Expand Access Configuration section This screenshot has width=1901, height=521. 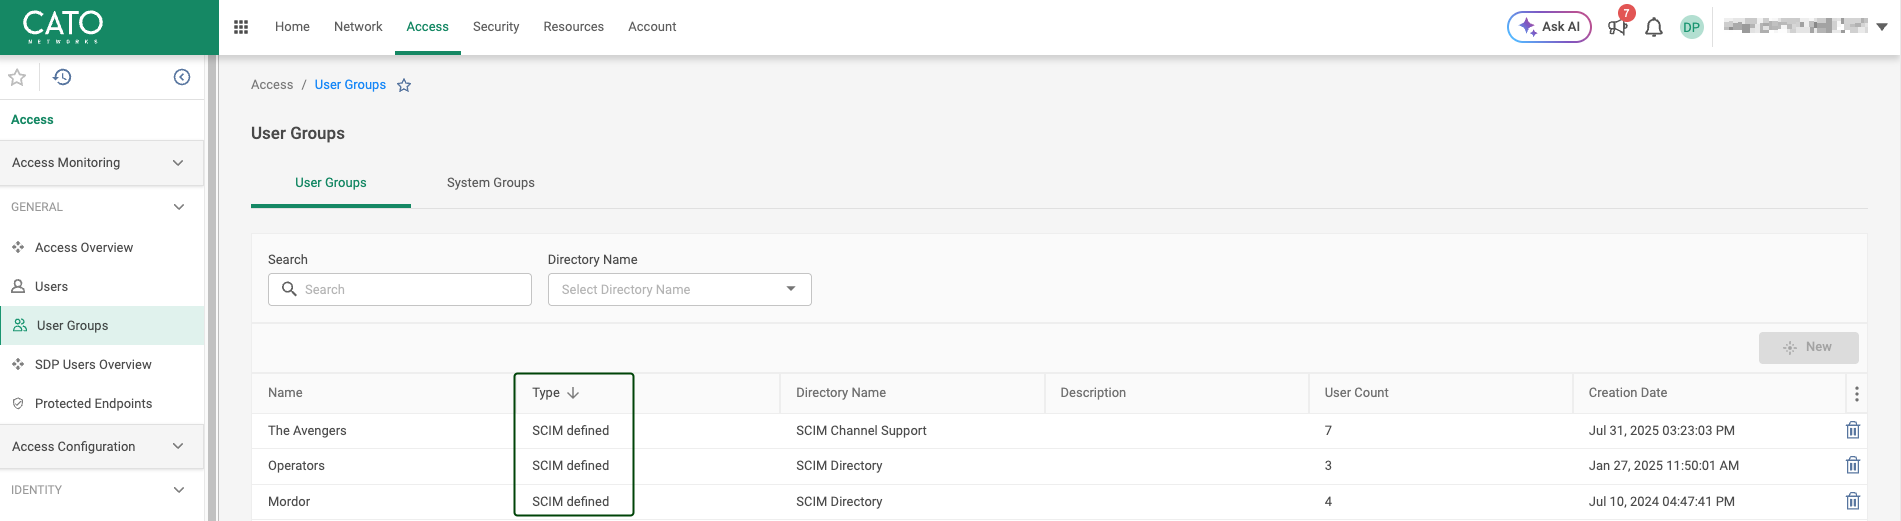[102, 447]
